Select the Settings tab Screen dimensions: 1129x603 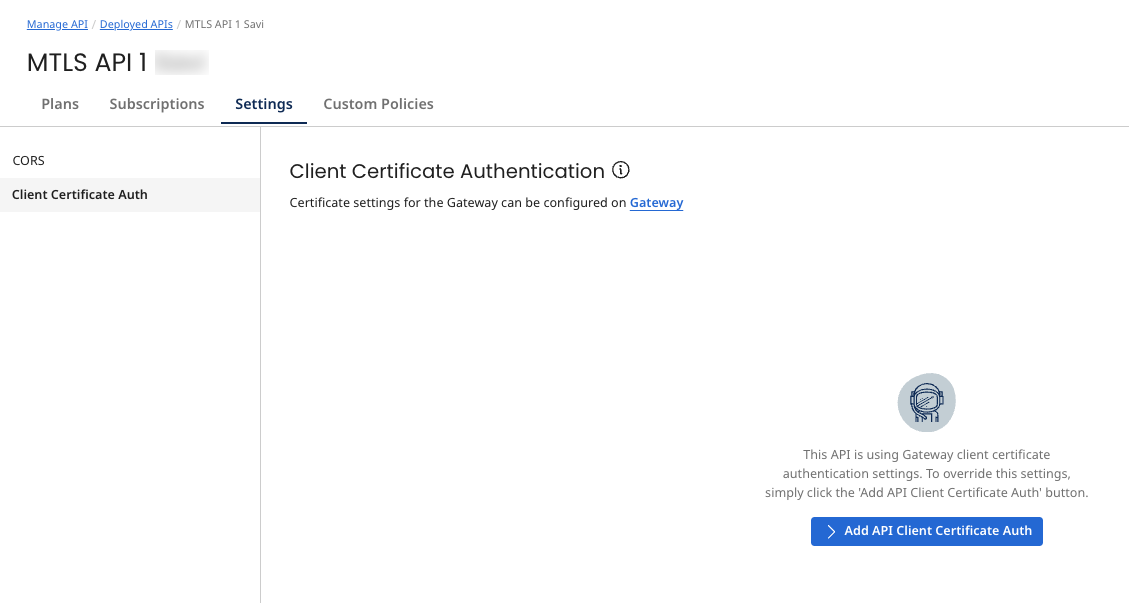tap(264, 104)
